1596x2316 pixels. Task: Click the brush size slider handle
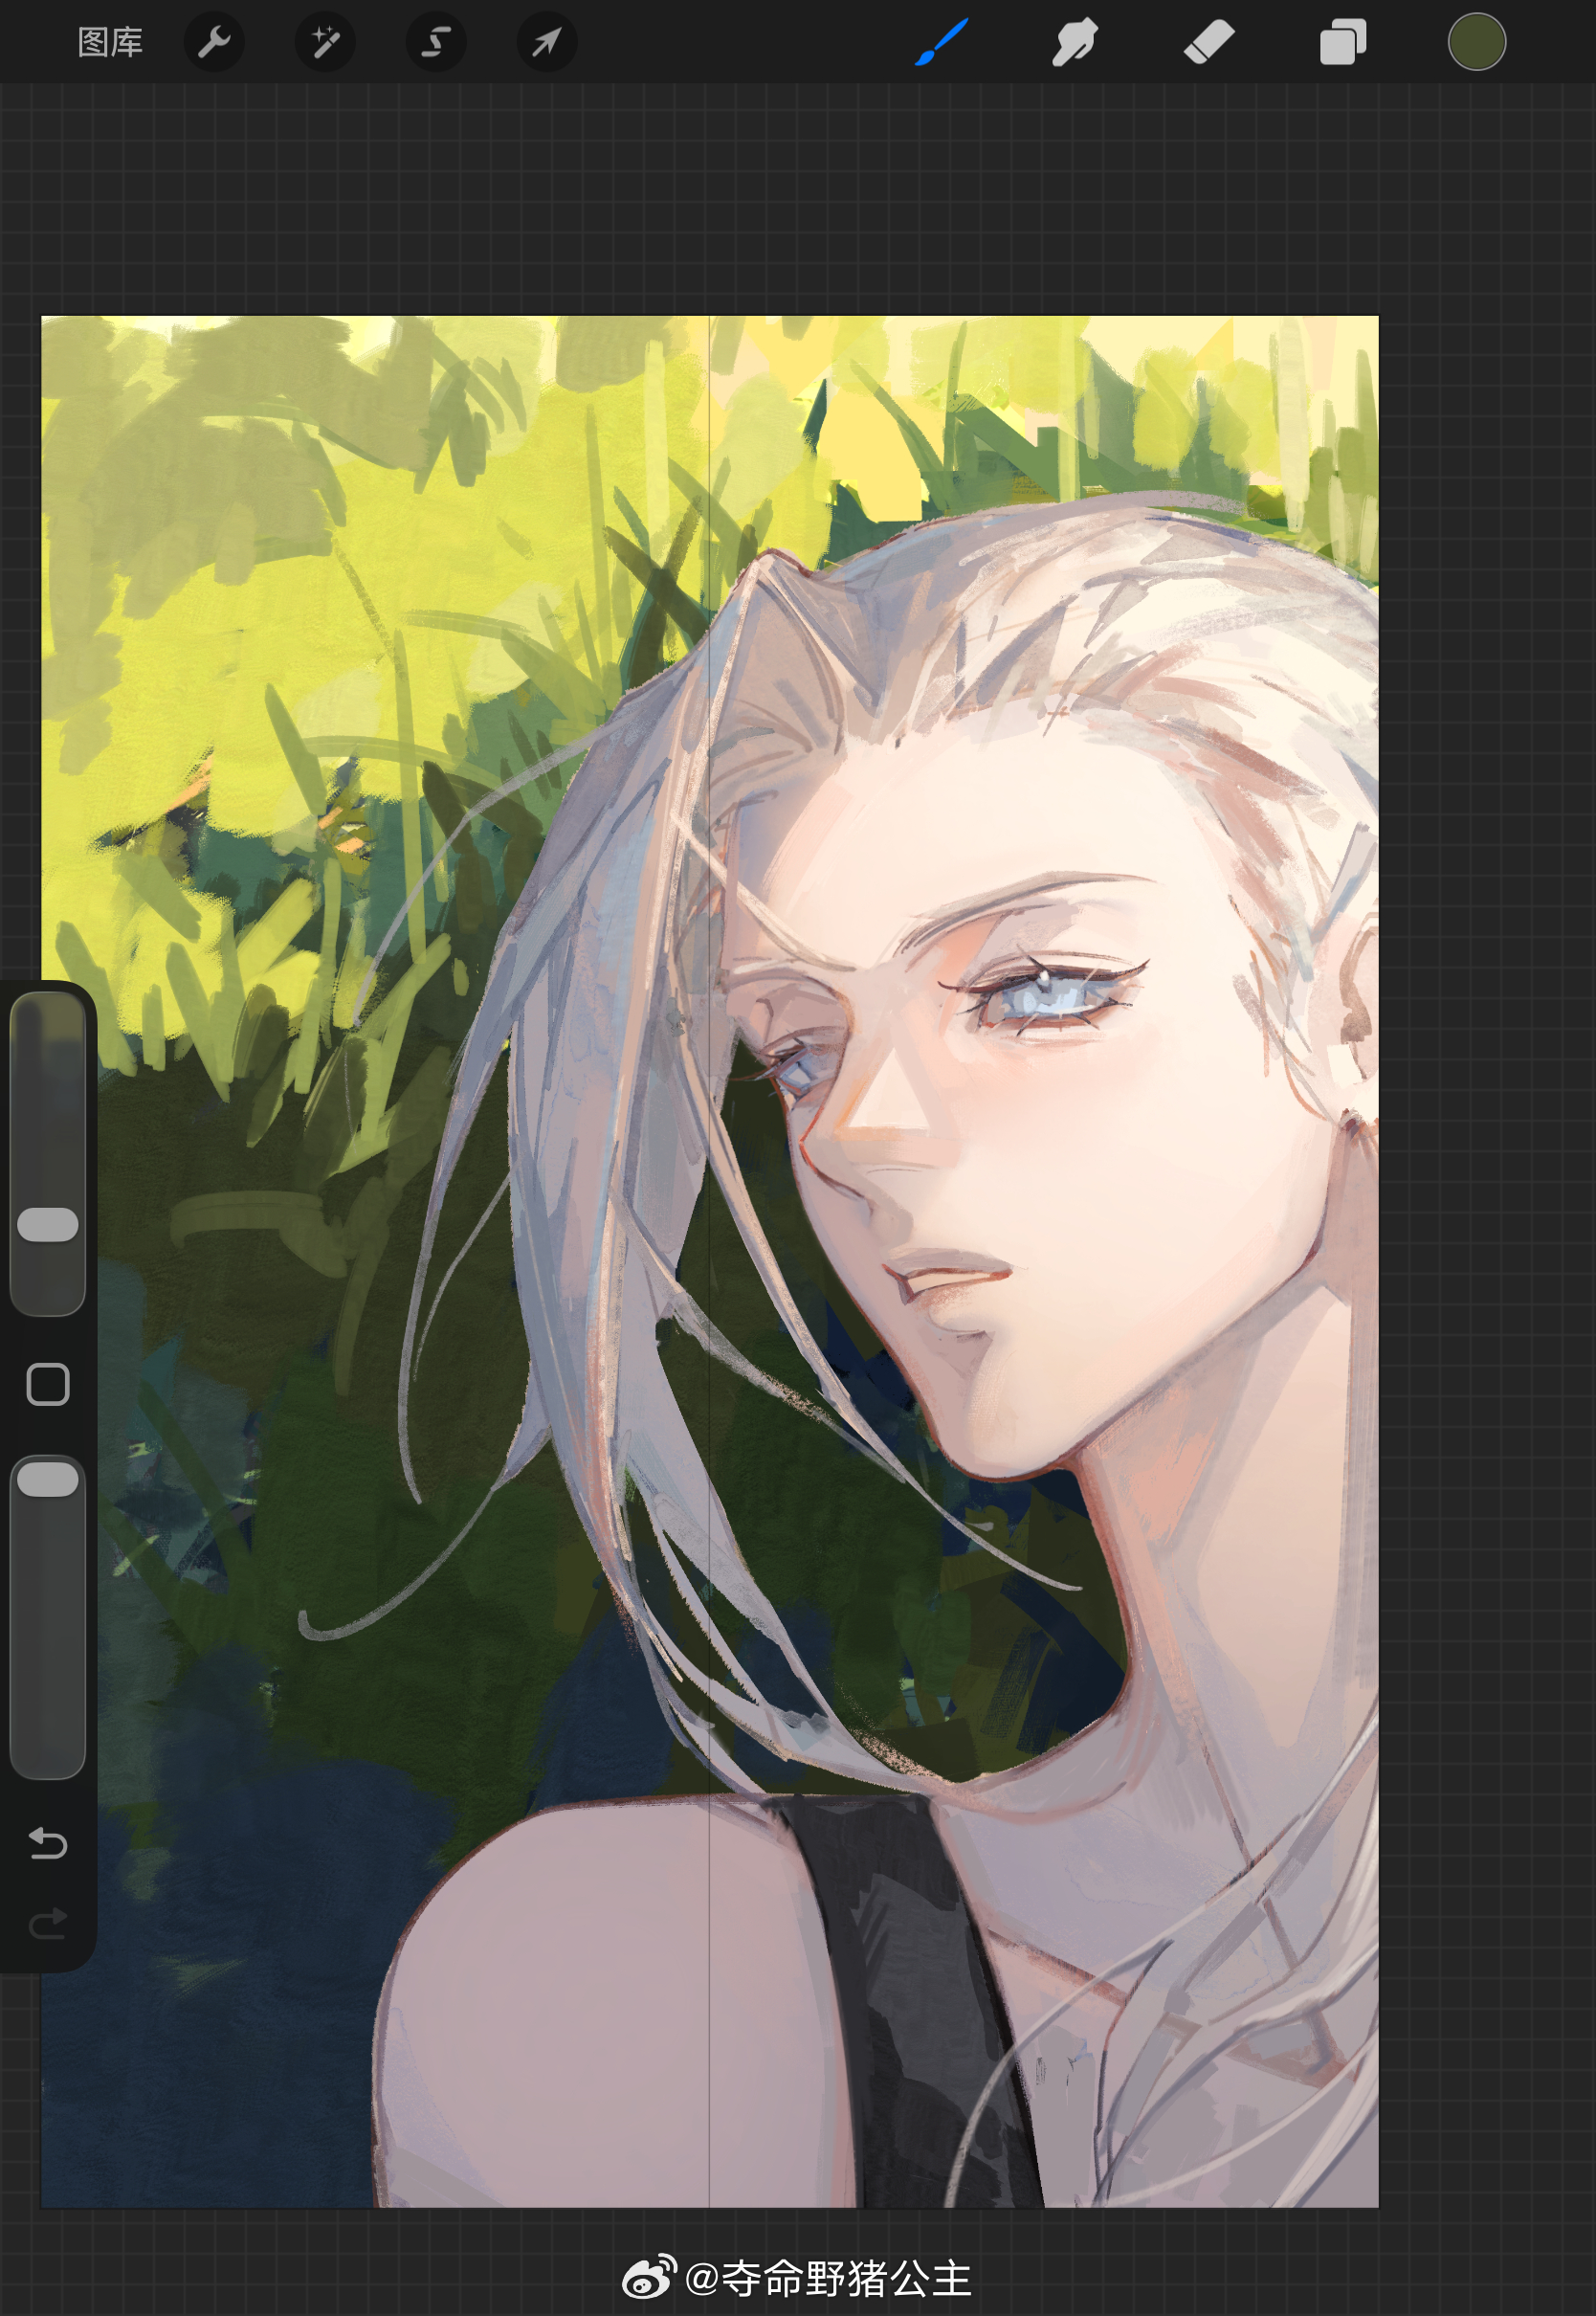pos(48,1224)
